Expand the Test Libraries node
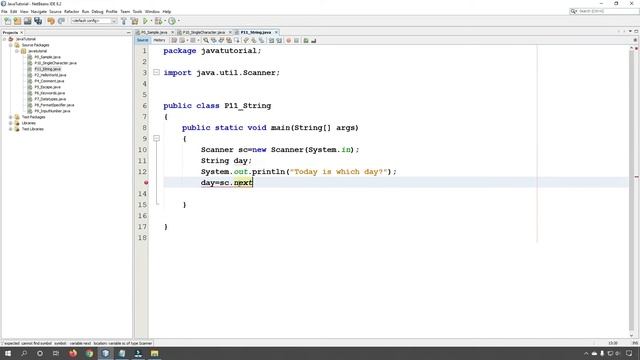The height and width of the screenshot is (360, 640). (x=11, y=129)
